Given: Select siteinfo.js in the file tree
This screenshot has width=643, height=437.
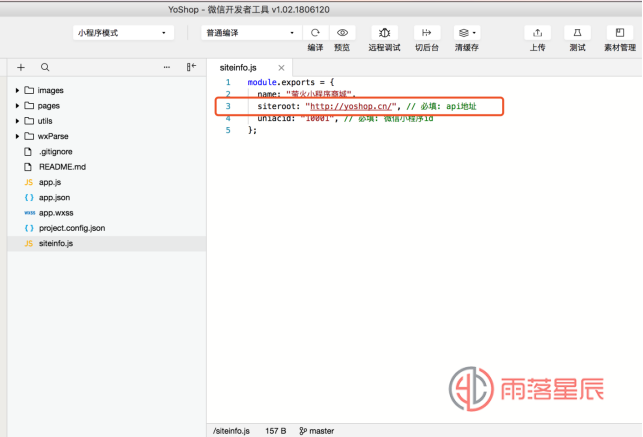Looking at the screenshot, I should click(107, 244).
